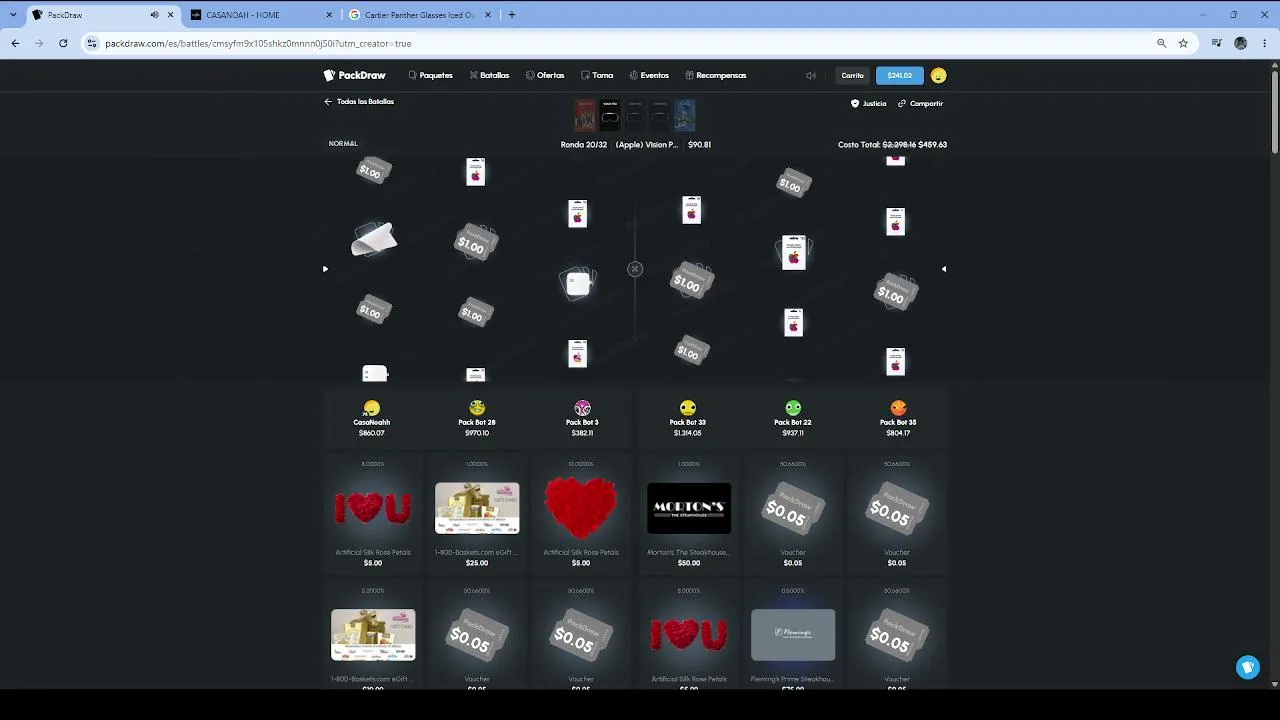Open the Recompensas menu item
This screenshot has height=720, width=1280.
click(716, 75)
